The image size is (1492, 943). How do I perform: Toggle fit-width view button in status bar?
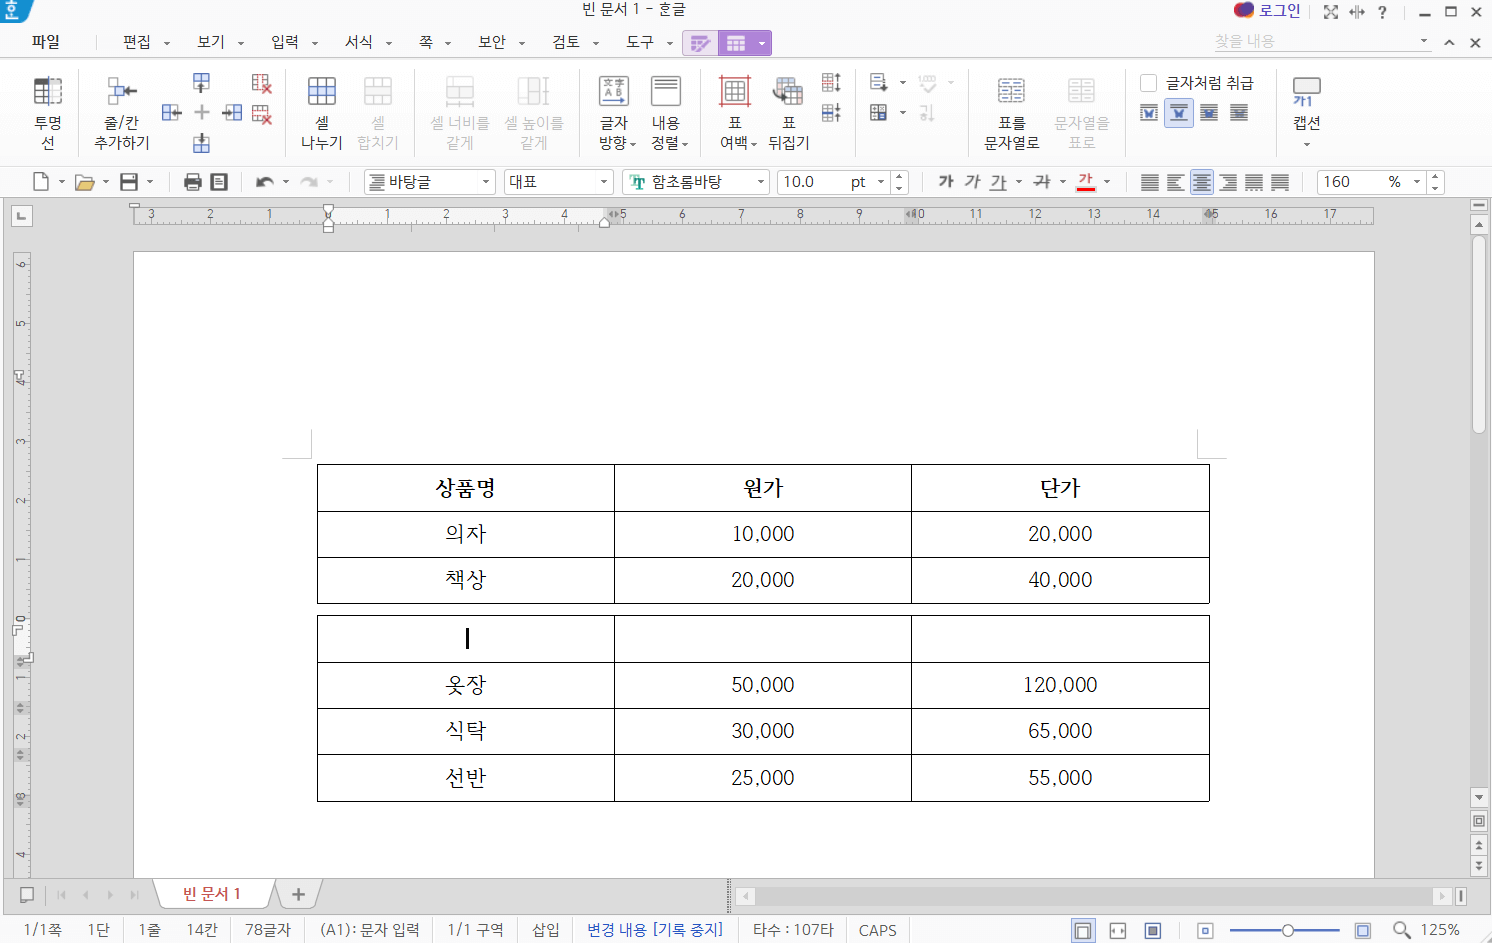(1118, 931)
